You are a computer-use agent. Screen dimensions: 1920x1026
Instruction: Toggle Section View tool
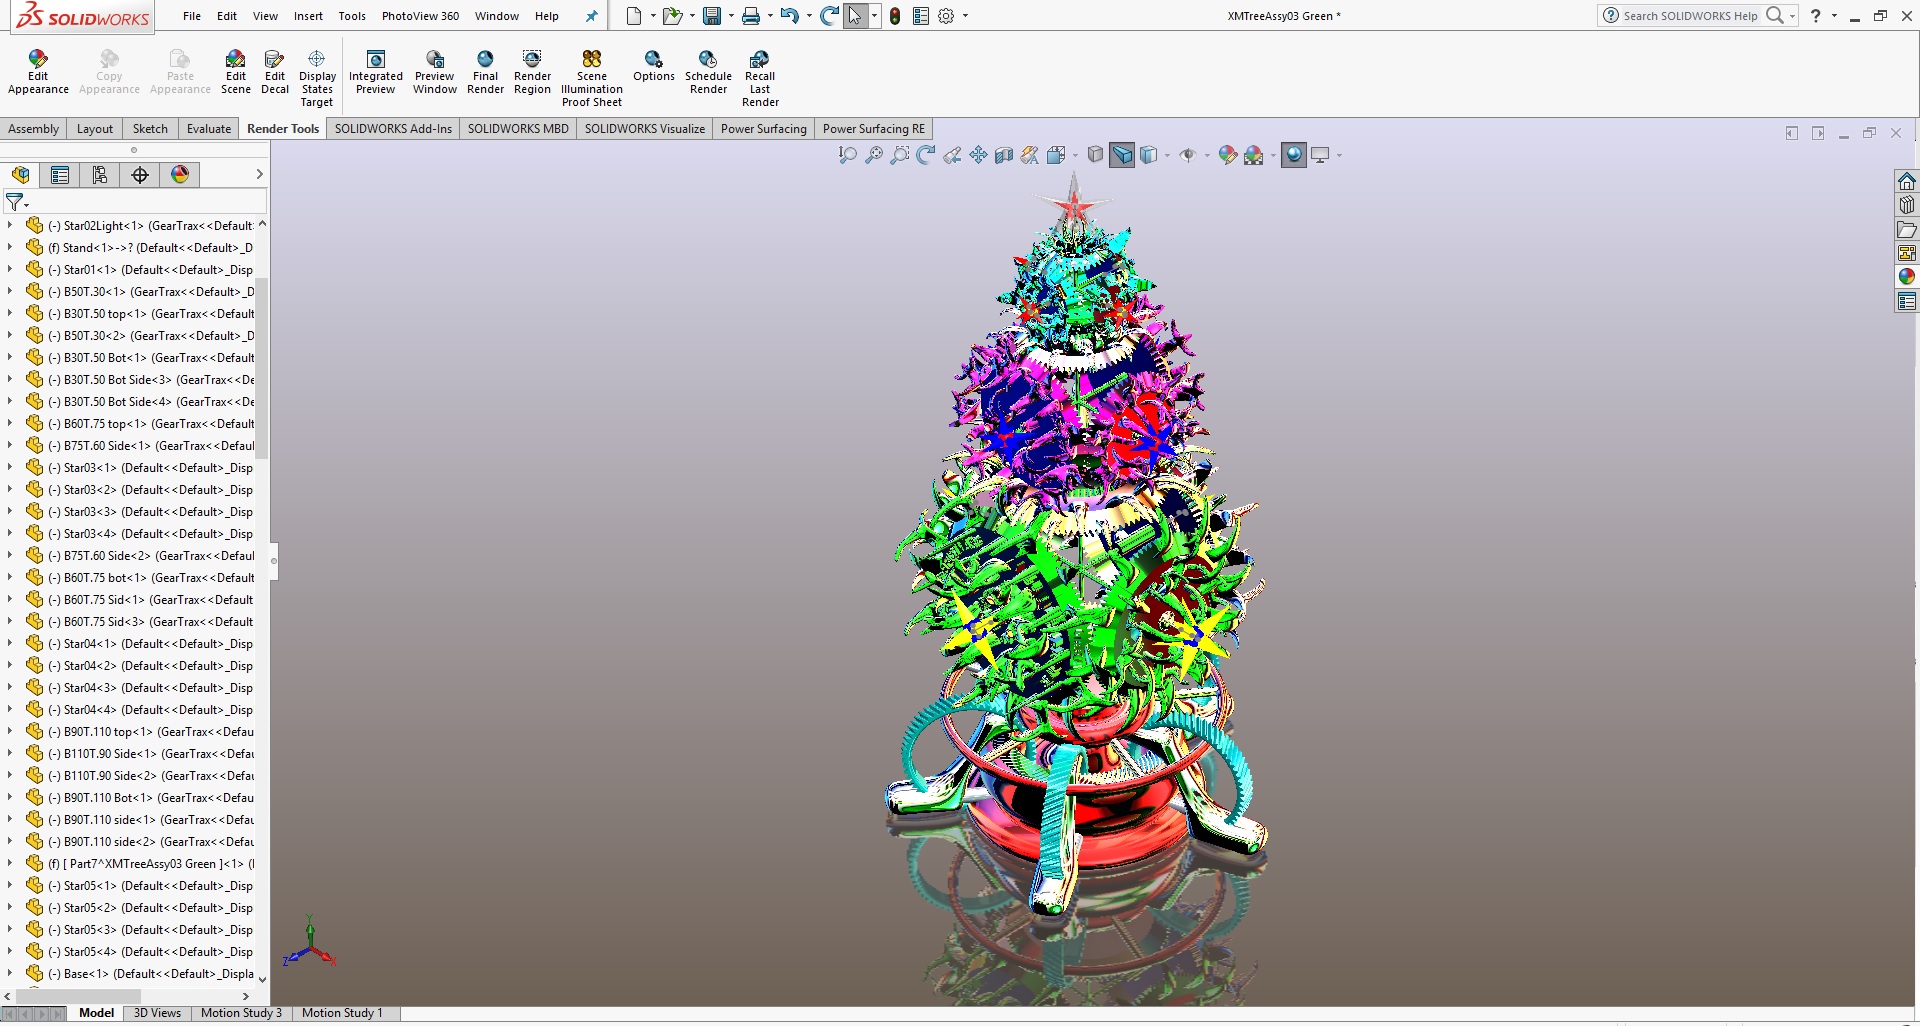coord(1004,155)
